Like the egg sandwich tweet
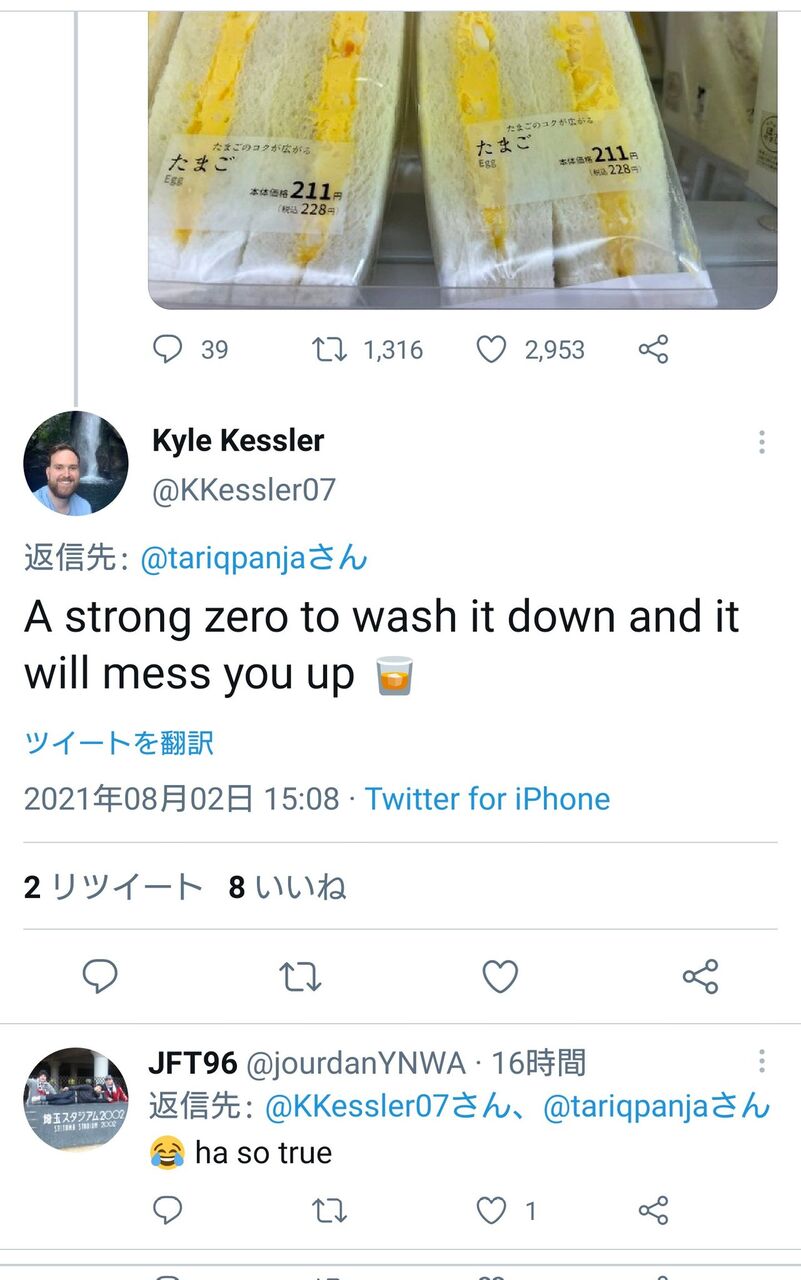This screenshot has width=801, height=1280. [490, 349]
